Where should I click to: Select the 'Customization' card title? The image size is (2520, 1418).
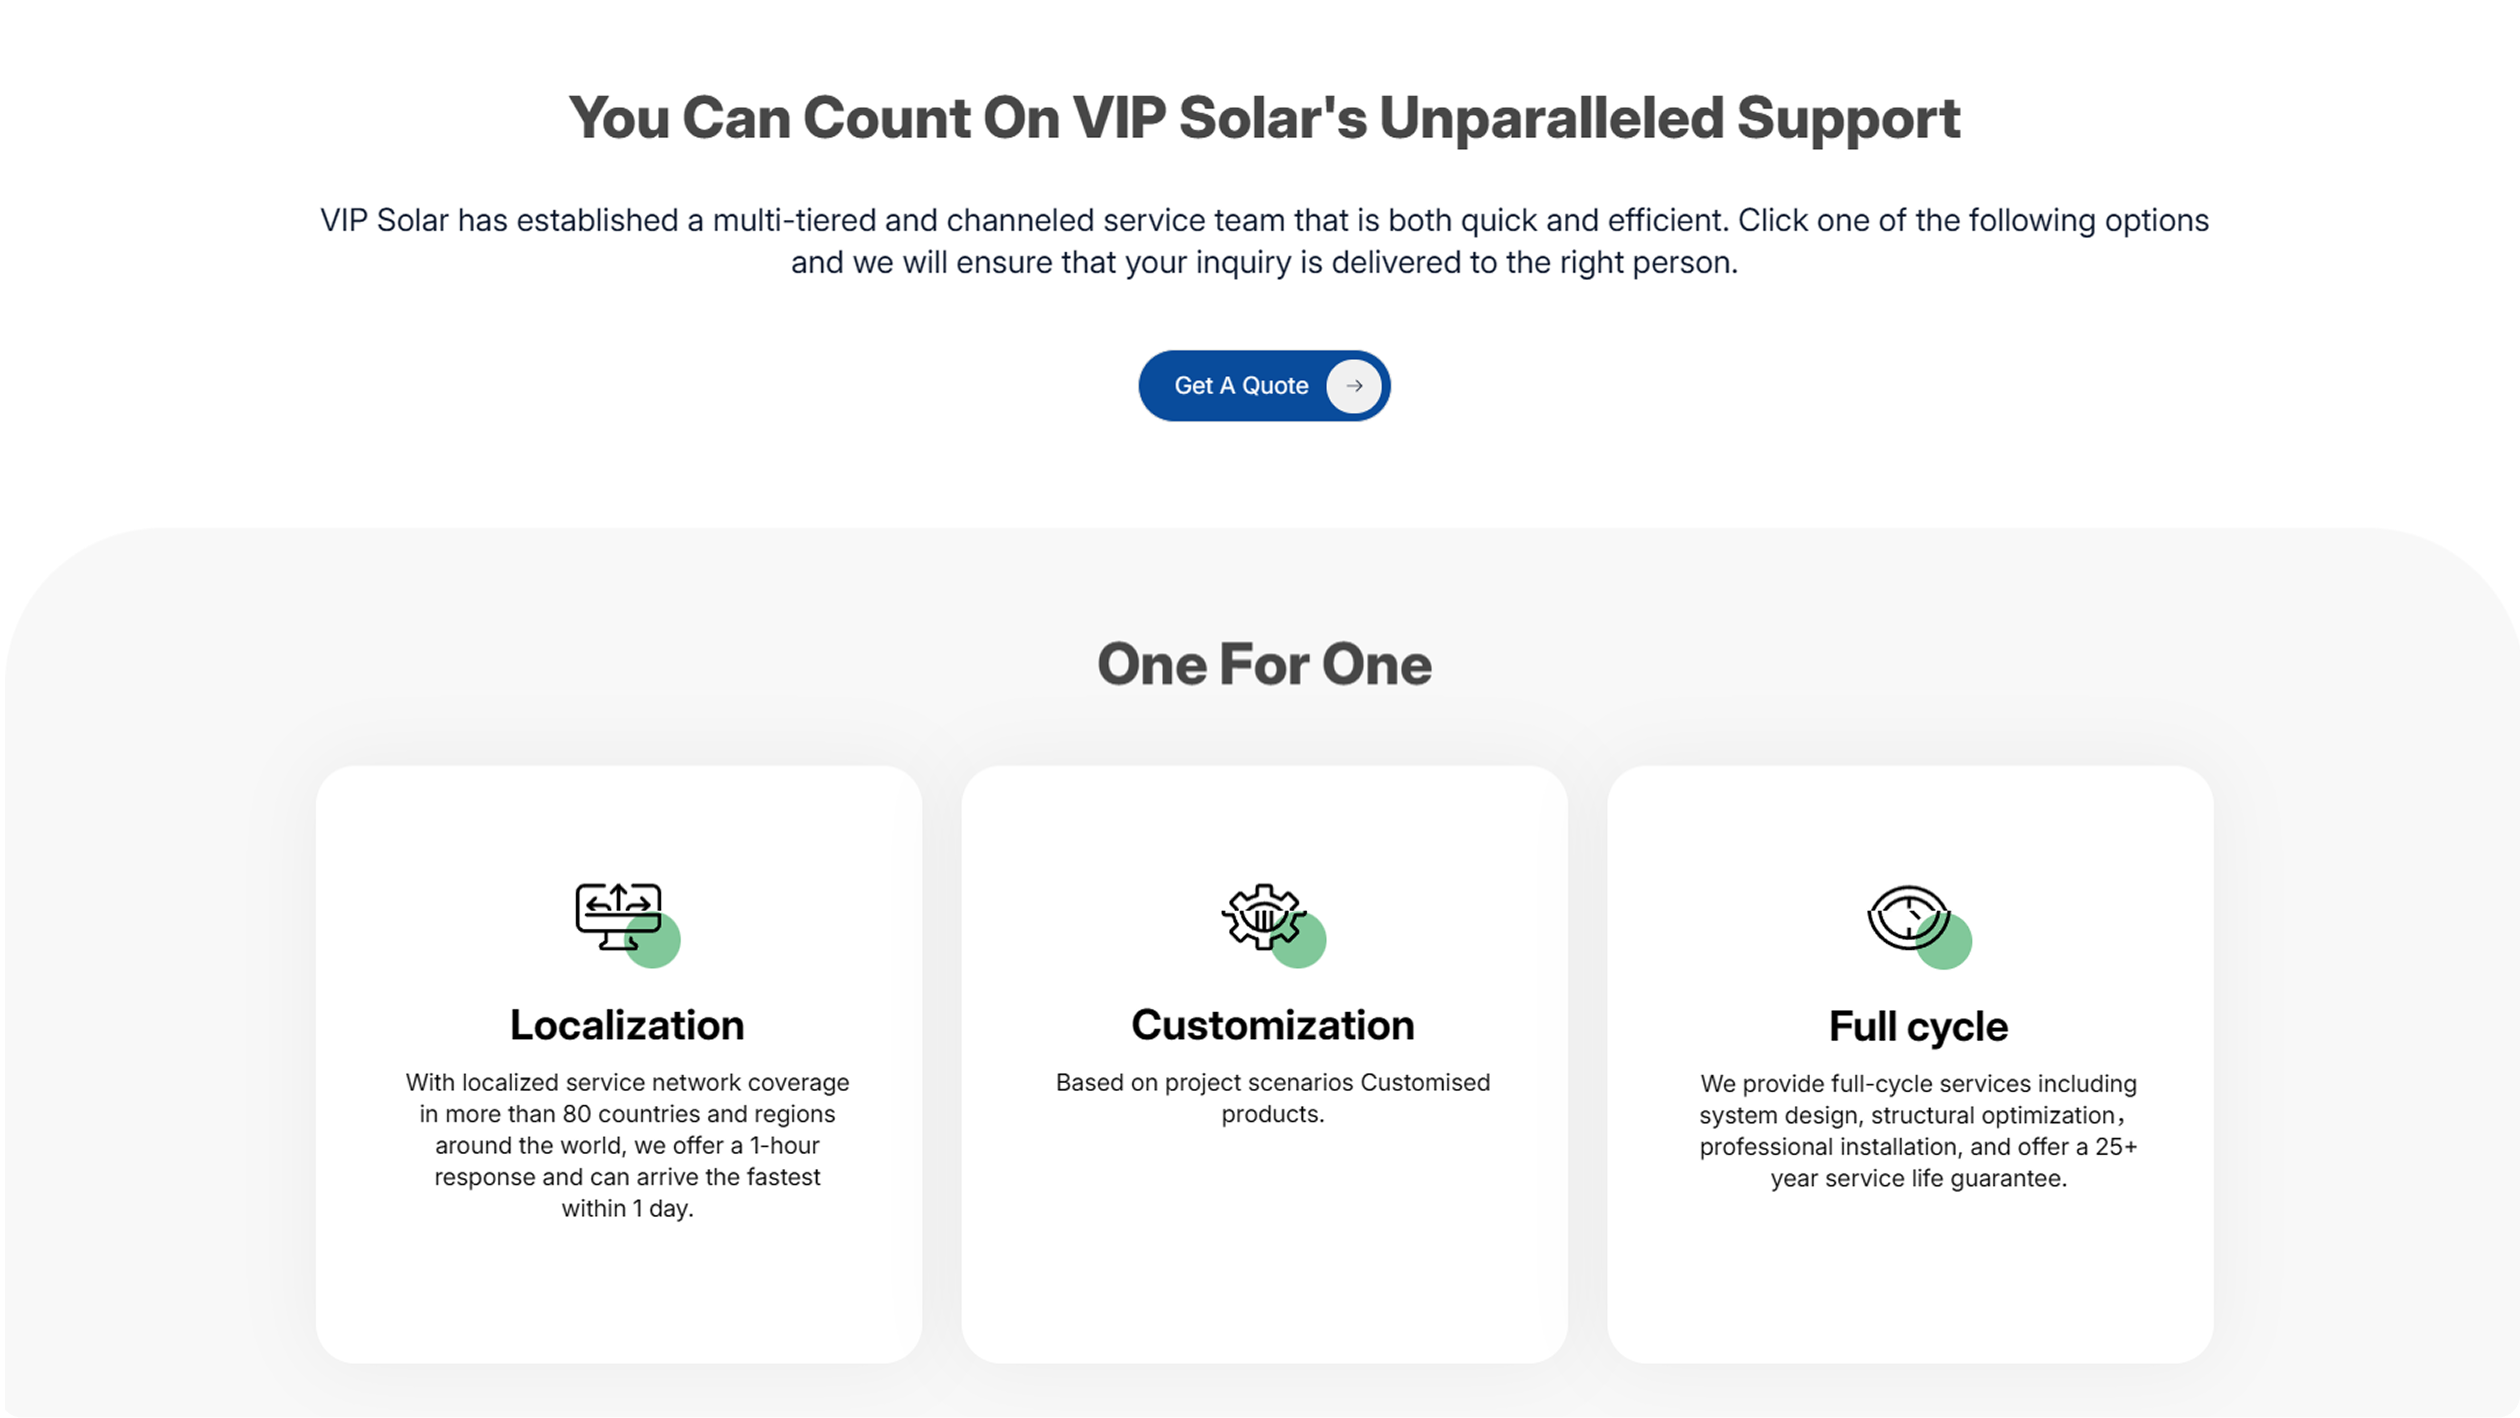pyautogui.click(x=1272, y=1025)
